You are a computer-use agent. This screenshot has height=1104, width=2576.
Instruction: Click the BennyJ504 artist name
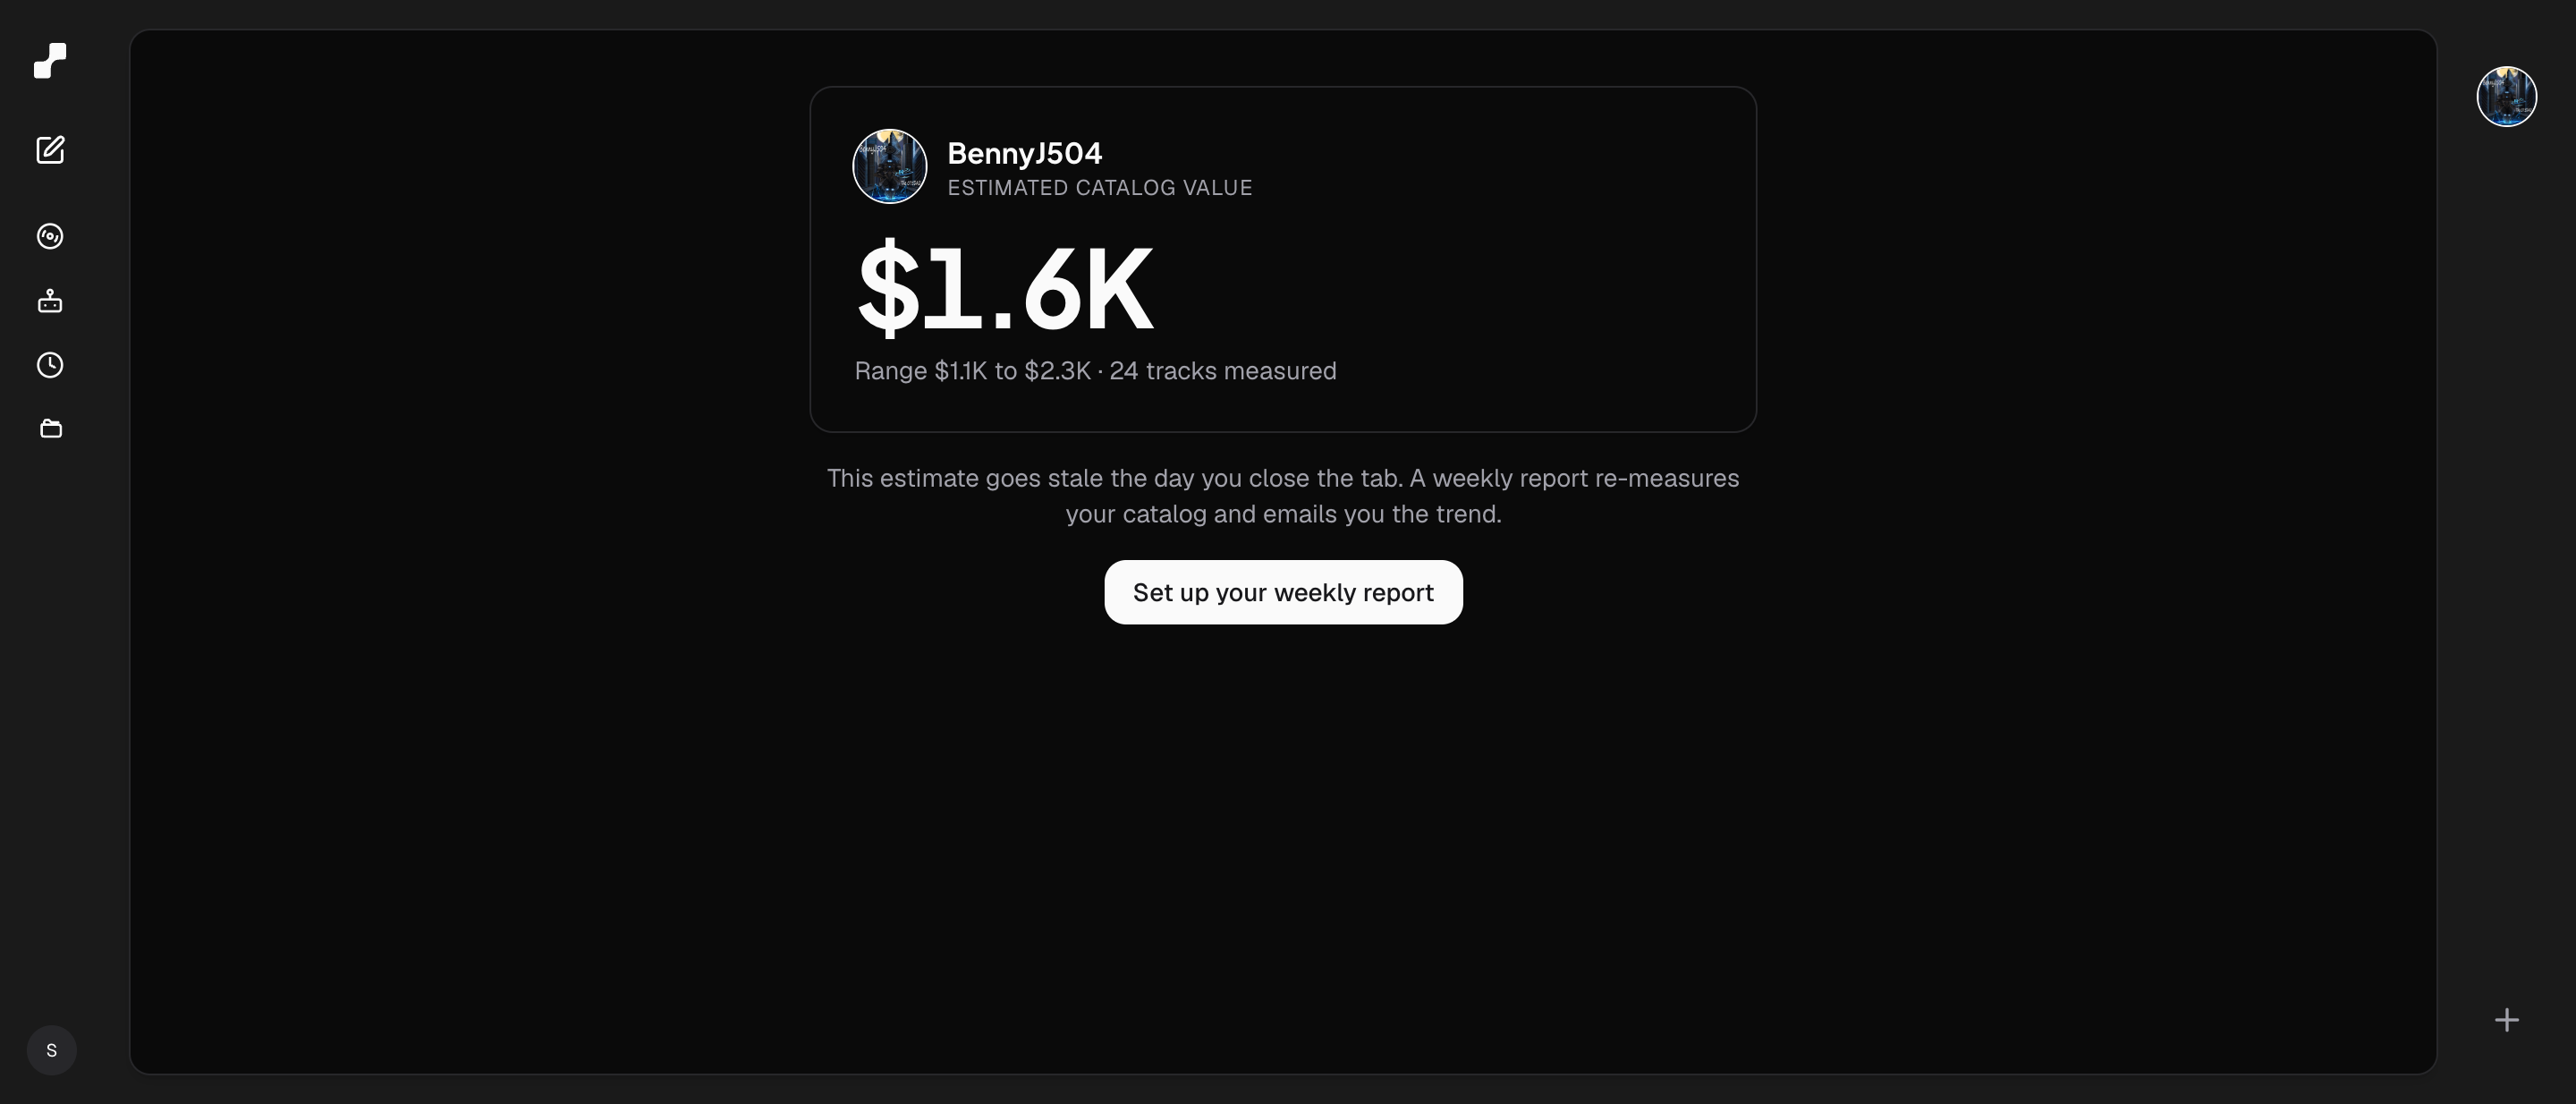click(1025, 153)
